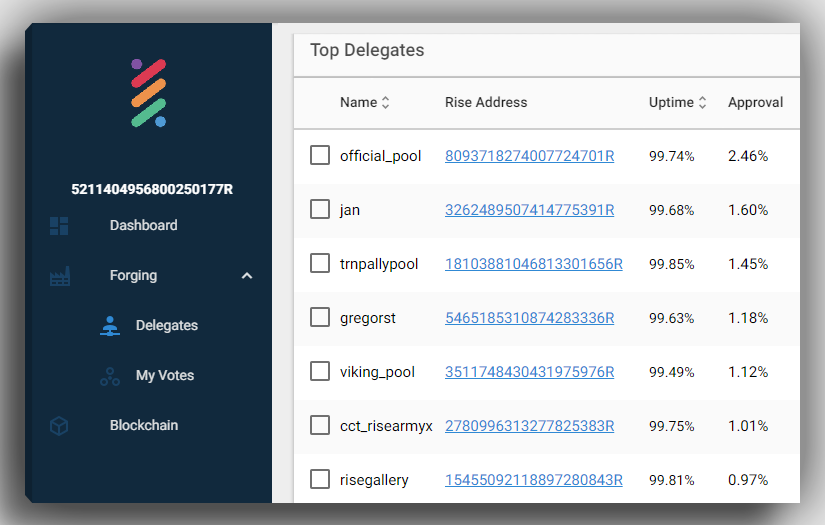Image resolution: width=825 pixels, height=525 pixels.
Task: Click uptime value 99.85%
Action: pyautogui.click(x=671, y=264)
